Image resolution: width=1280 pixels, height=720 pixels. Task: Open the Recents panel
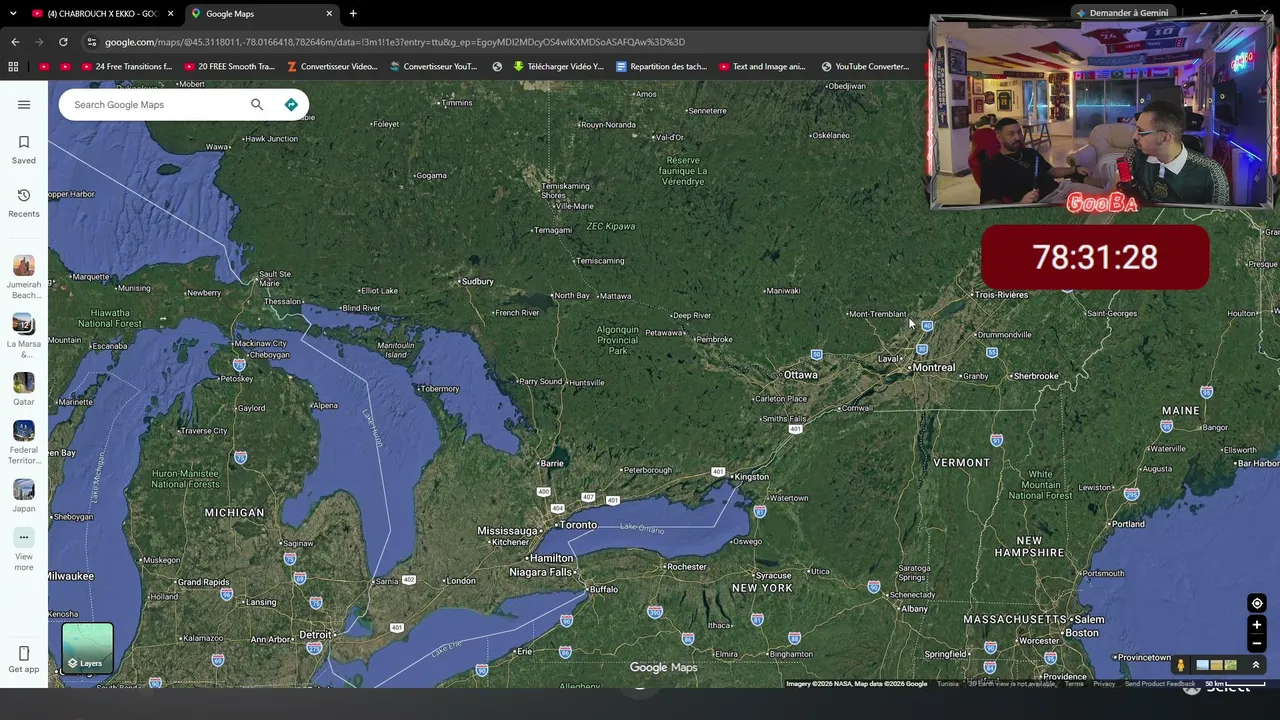[x=24, y=202]
